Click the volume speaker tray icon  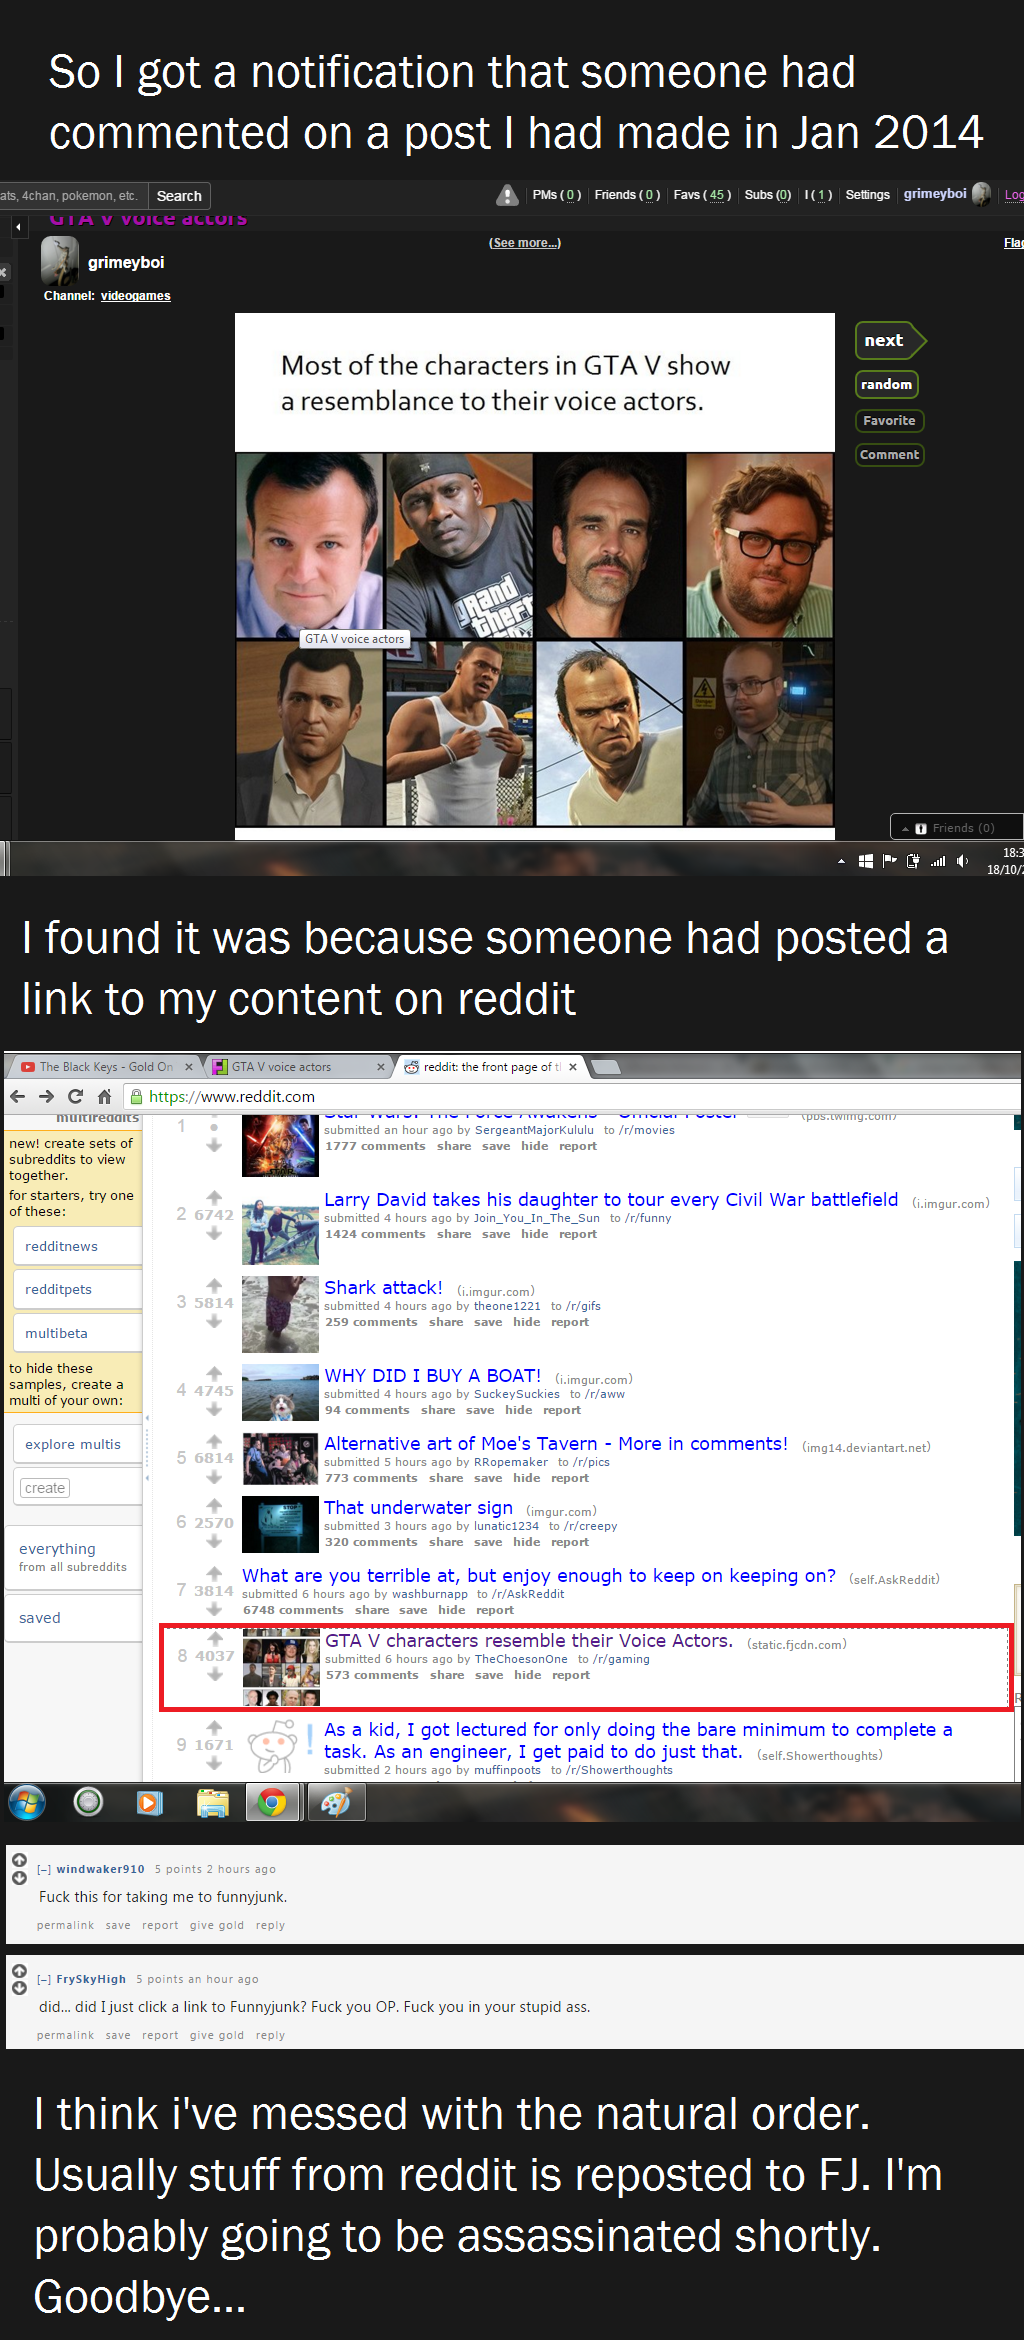coord(962,861)
